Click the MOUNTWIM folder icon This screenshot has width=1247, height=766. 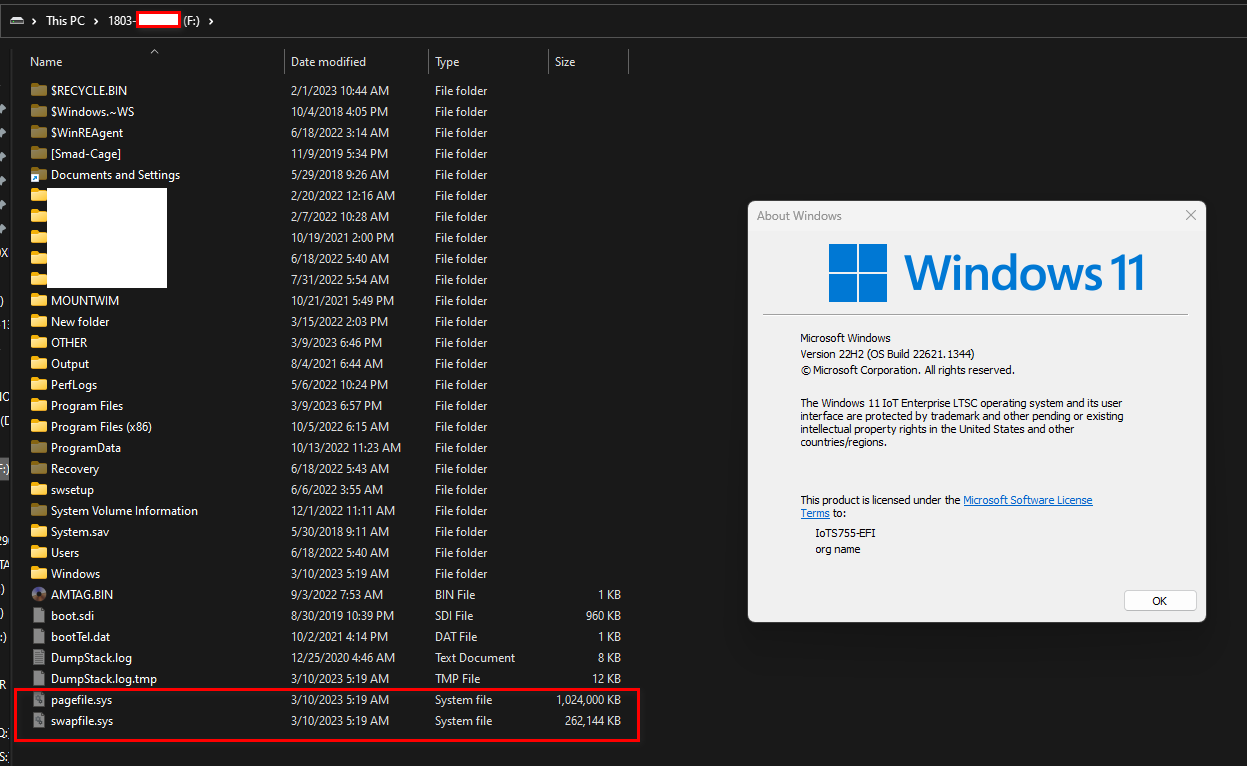(x=39, y=300)
